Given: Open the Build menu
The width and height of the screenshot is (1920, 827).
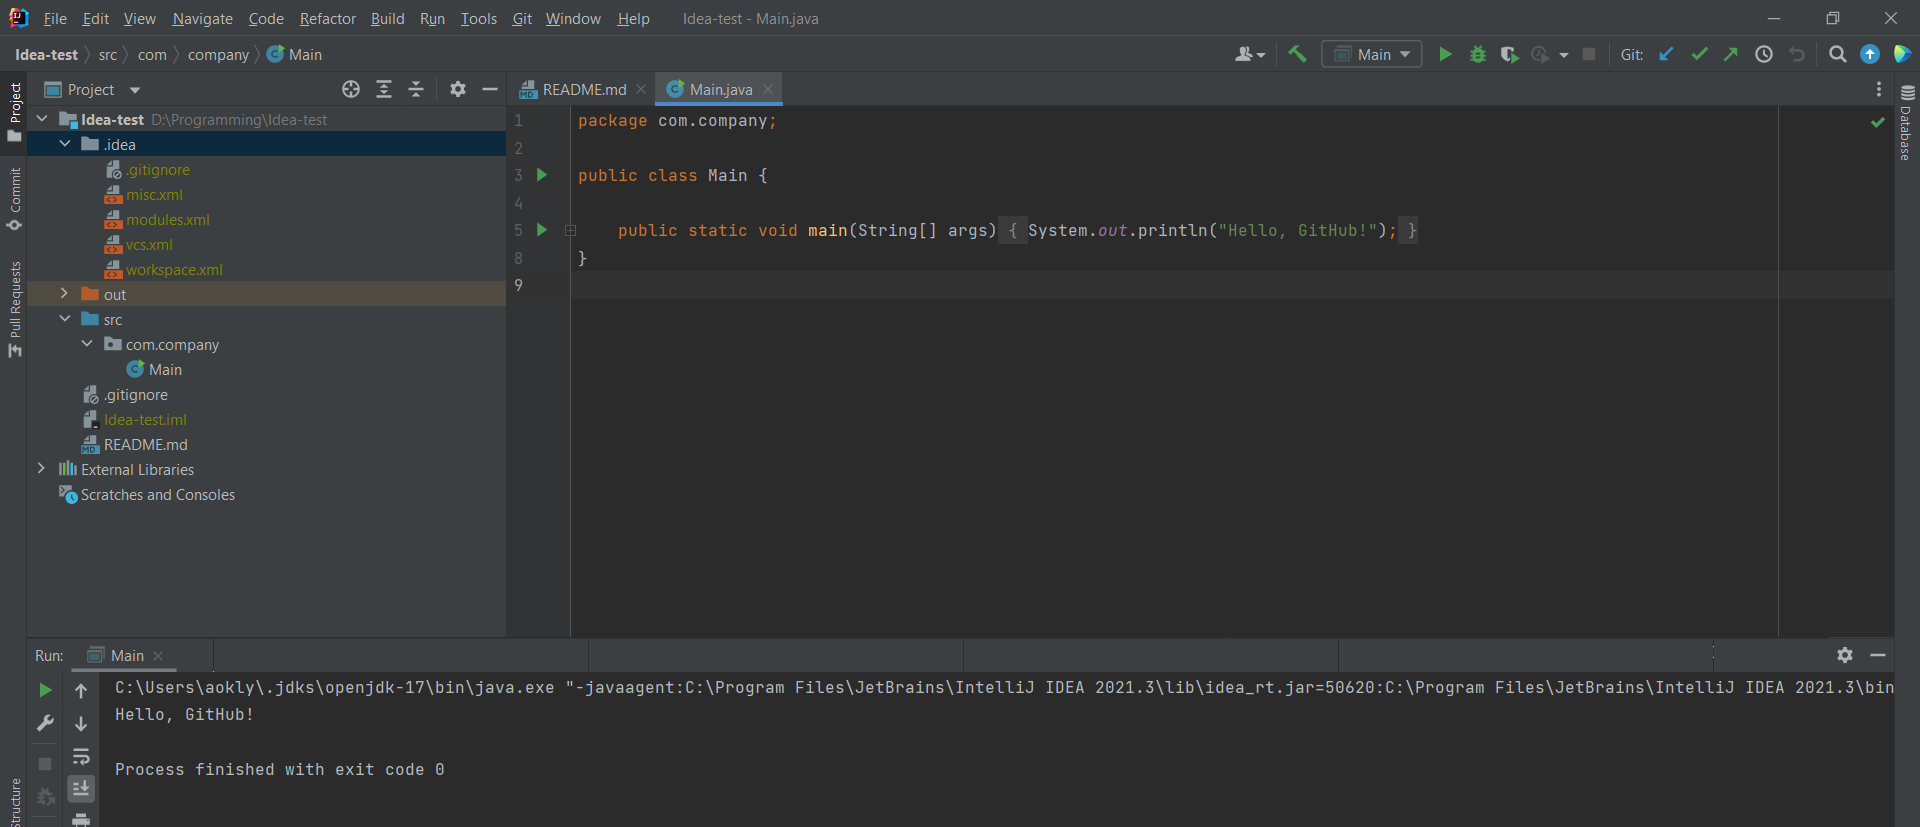Looking at the screenshot, I should point(387,18).
